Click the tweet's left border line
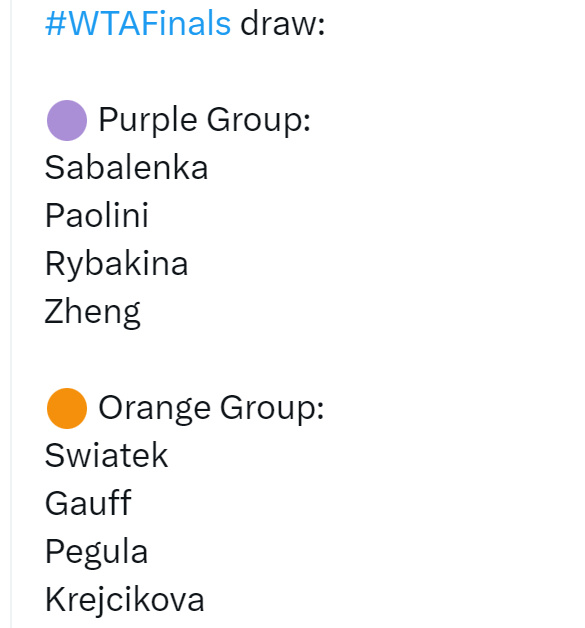 [x=11, y=314]
